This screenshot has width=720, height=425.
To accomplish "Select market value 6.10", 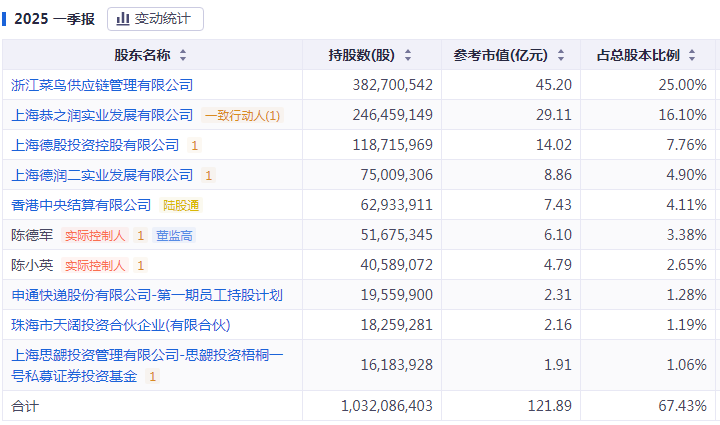I will [558, 235].
